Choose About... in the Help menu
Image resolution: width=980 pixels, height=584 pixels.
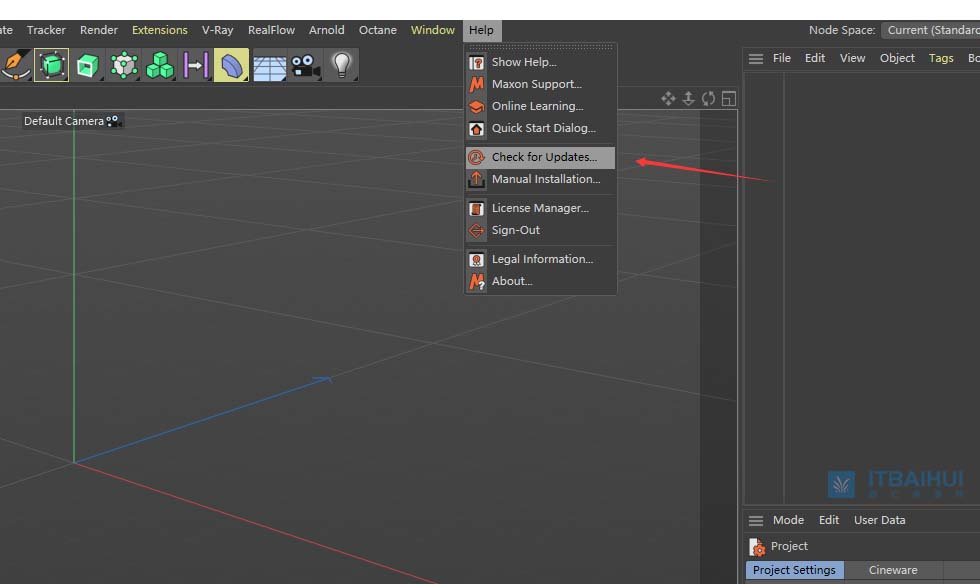coord(541,281)
